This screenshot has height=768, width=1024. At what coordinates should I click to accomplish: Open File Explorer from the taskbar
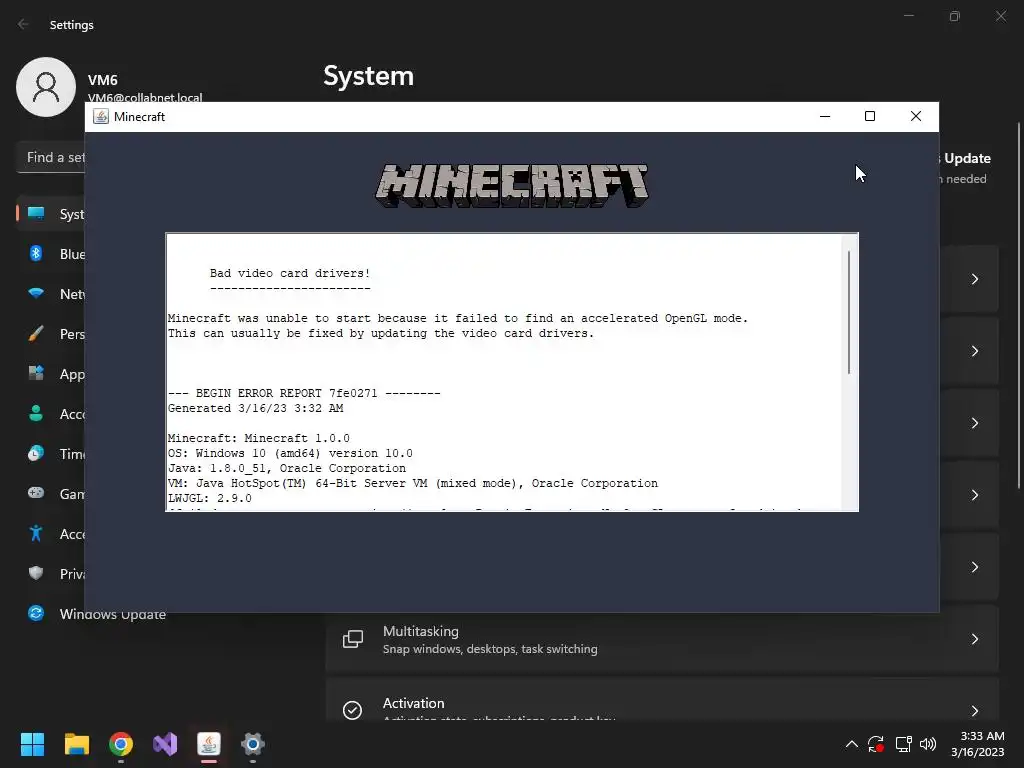(76, 744)
